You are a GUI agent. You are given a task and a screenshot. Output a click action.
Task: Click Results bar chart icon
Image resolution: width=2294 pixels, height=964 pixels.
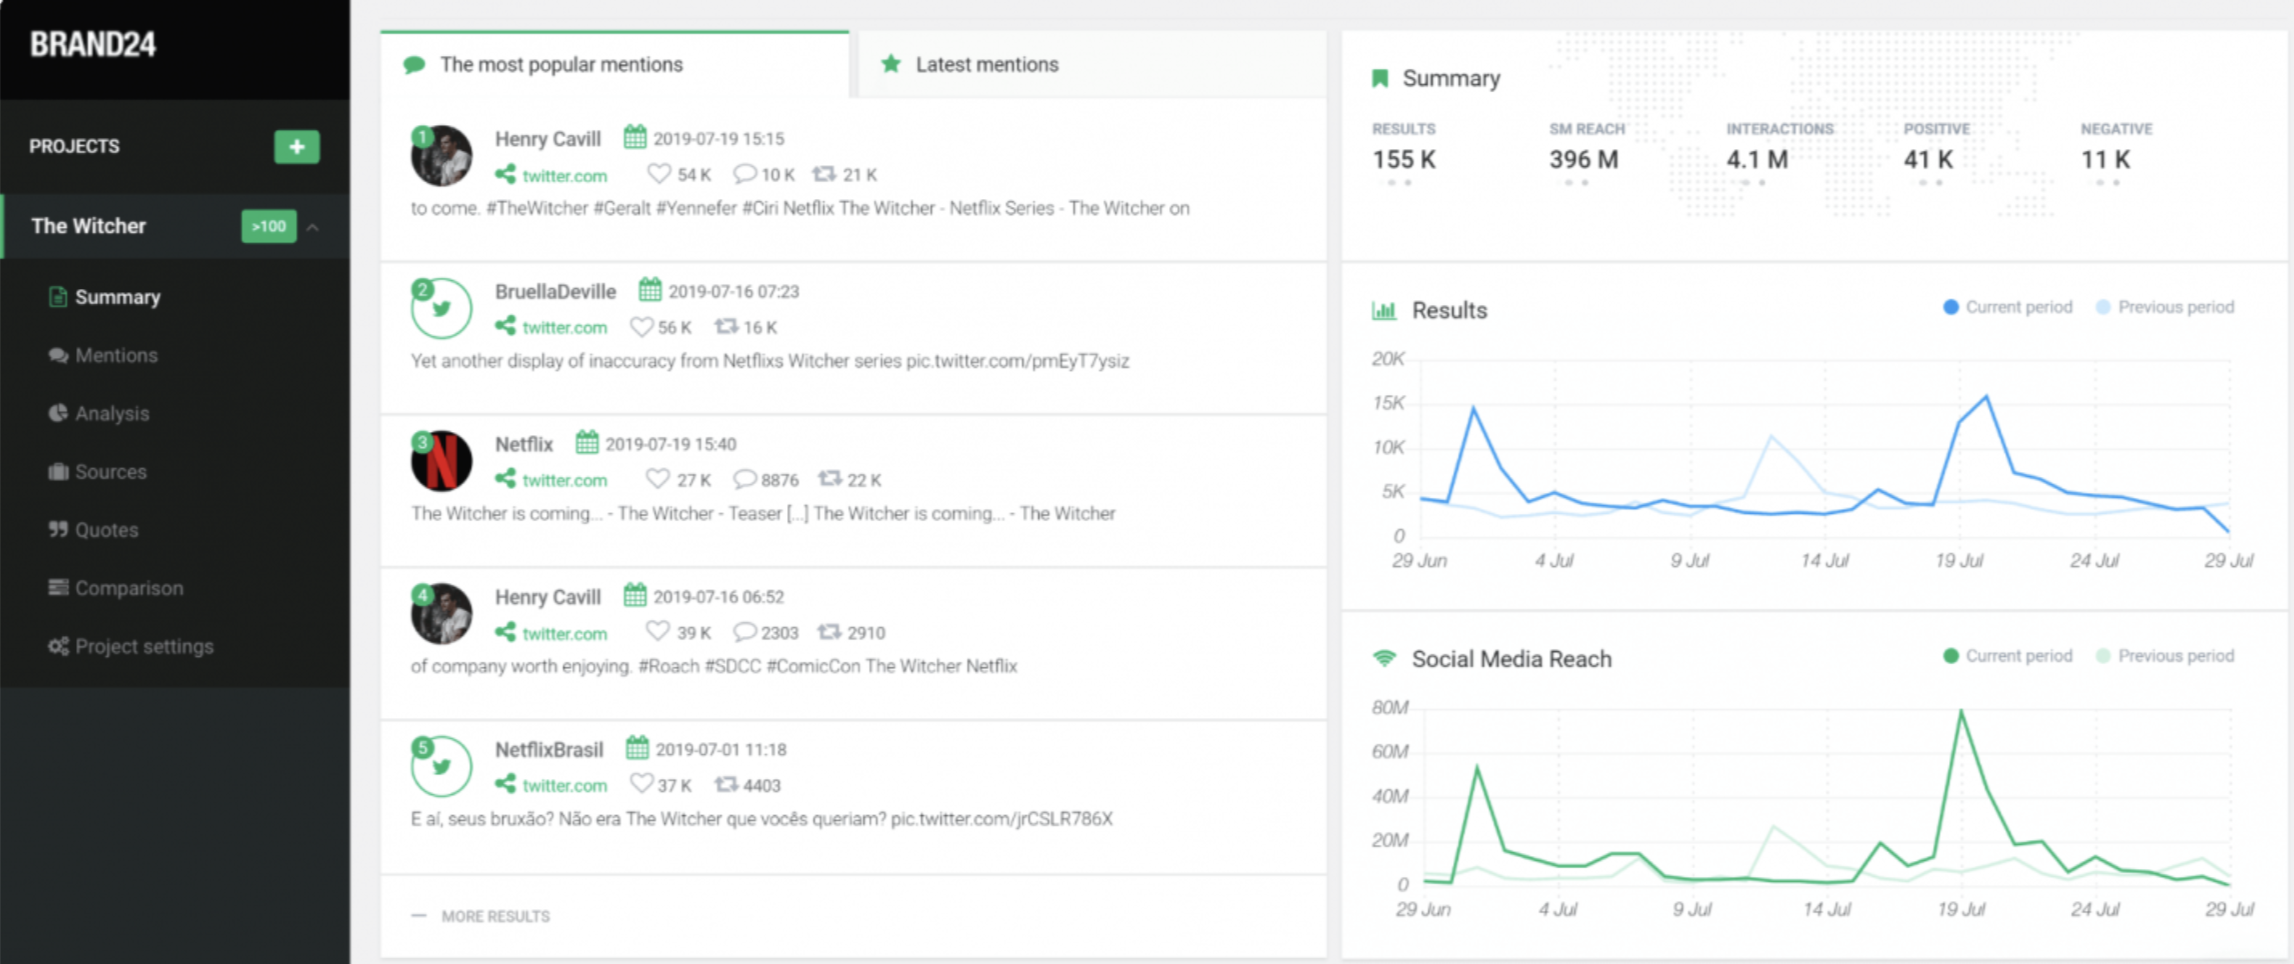click(1384, 310)
